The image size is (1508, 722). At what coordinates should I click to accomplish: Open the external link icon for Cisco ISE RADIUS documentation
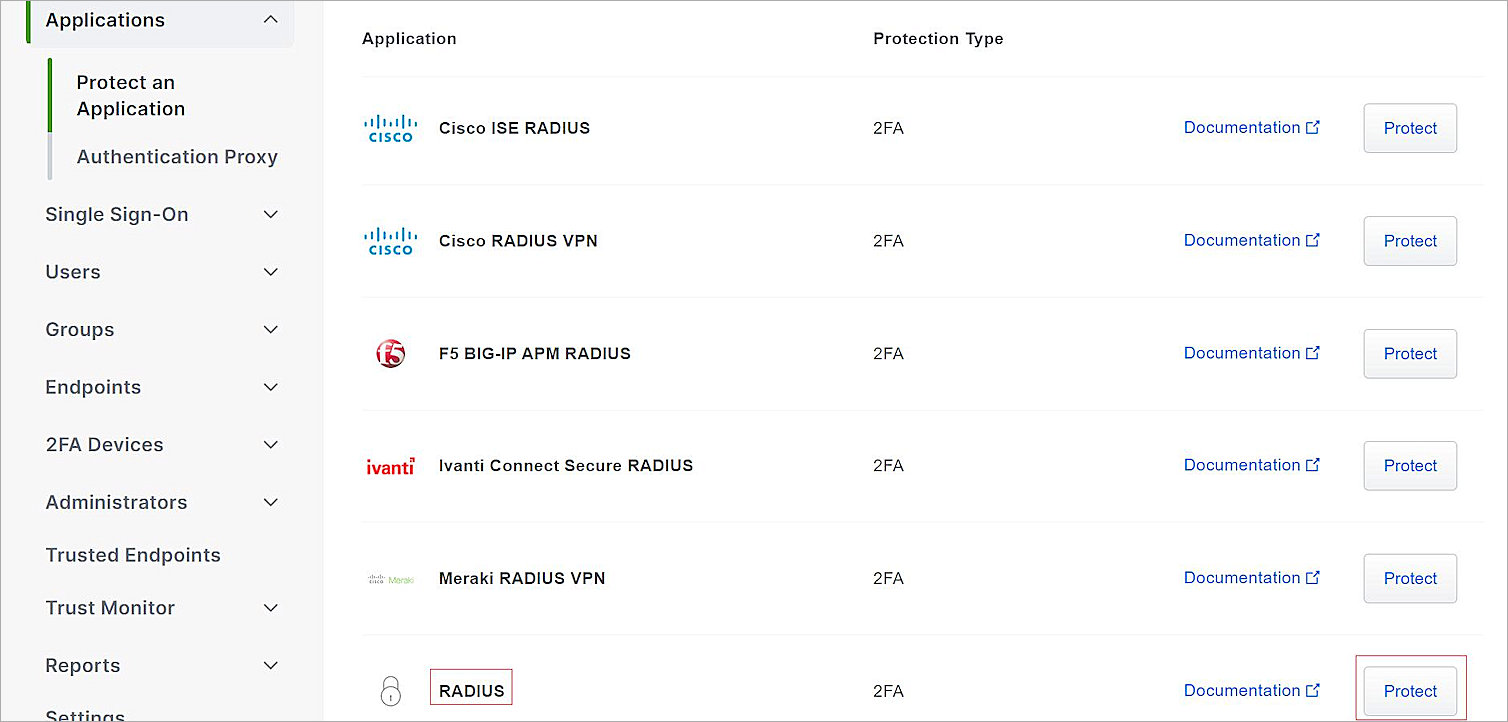click(1312, 126)
